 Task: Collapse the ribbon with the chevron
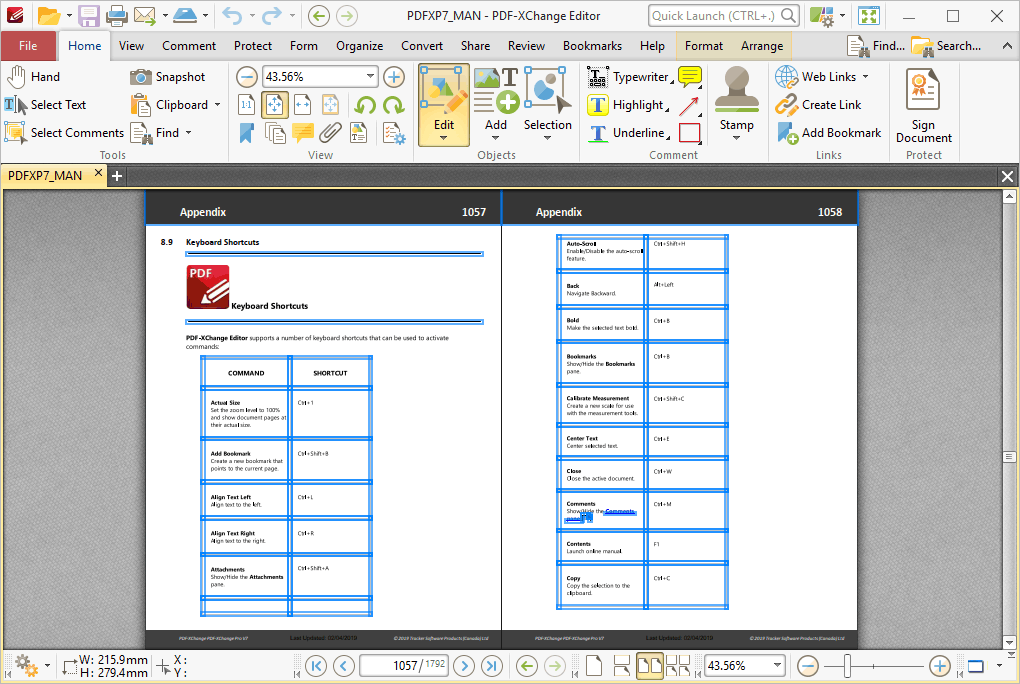(x=1007, y=46)
